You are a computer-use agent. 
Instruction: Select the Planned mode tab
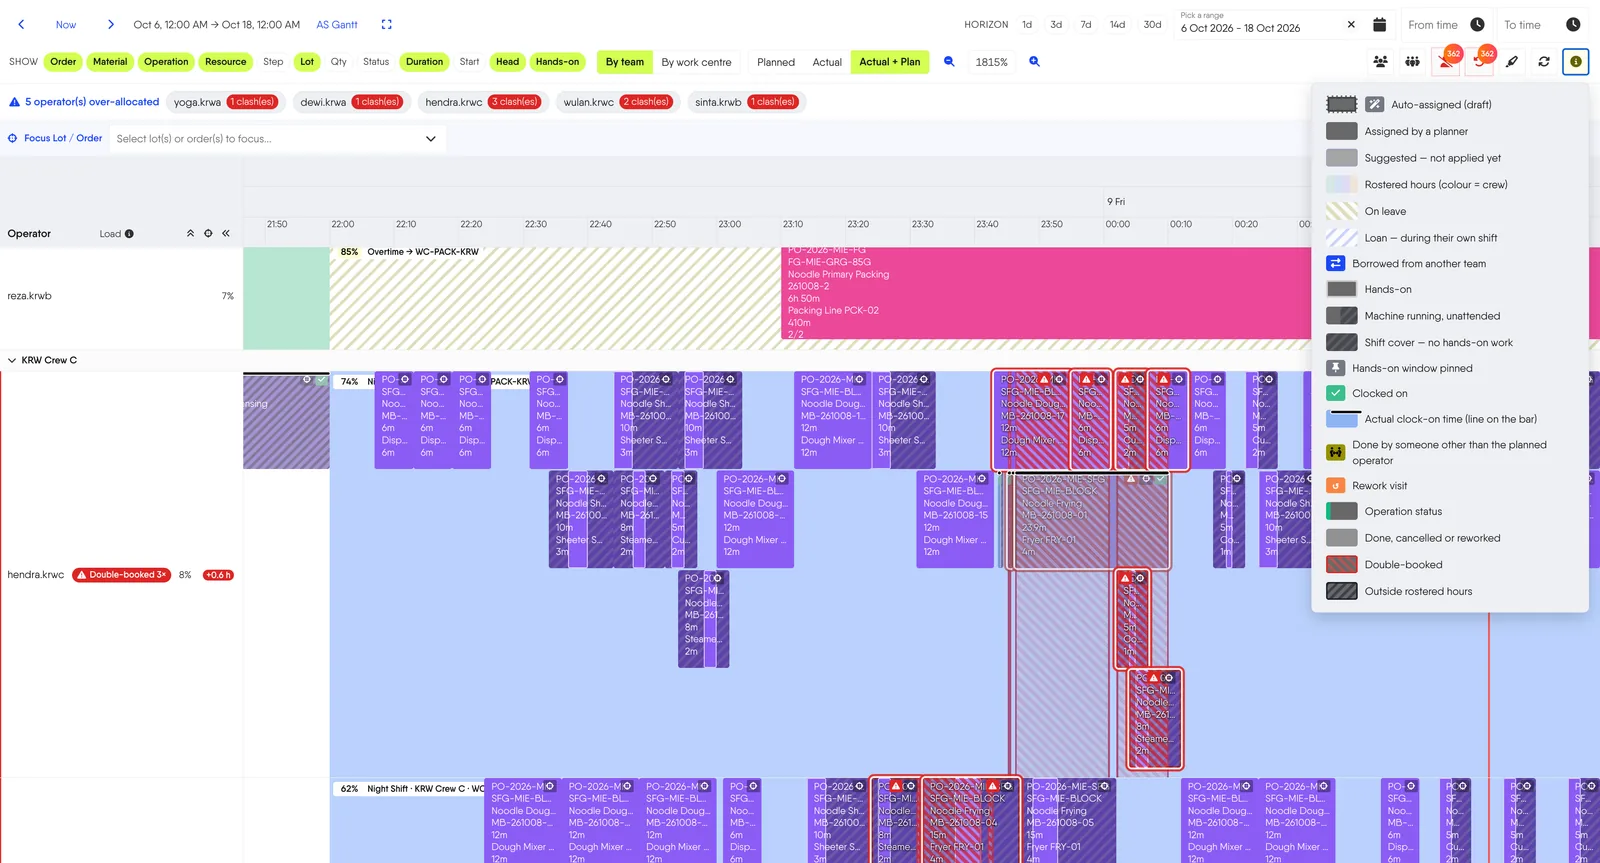[776, 62]
